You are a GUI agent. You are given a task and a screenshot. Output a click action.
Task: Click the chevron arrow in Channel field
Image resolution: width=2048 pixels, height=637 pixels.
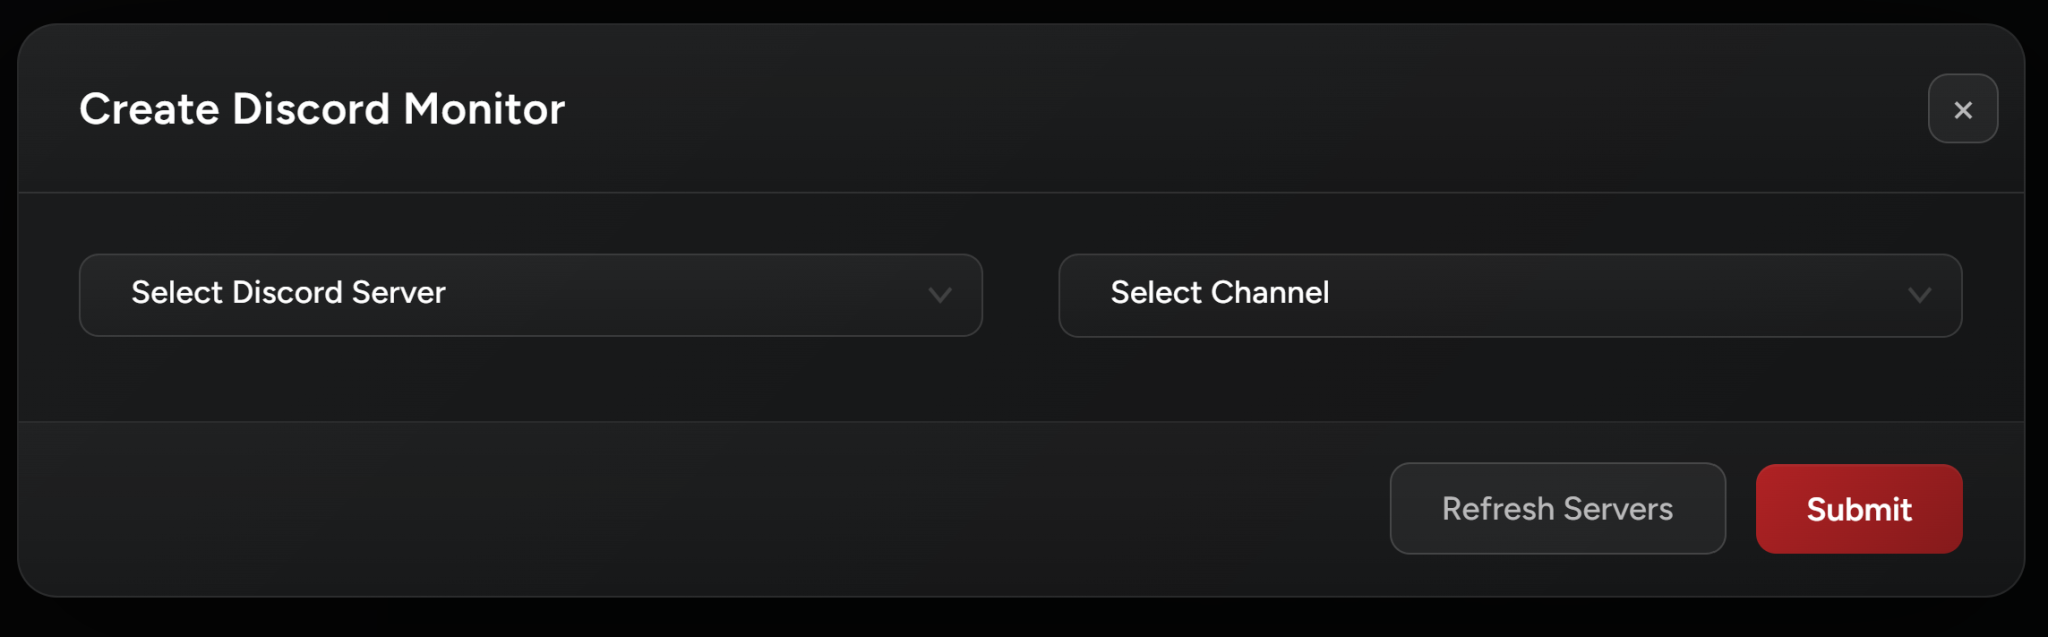1918,295
